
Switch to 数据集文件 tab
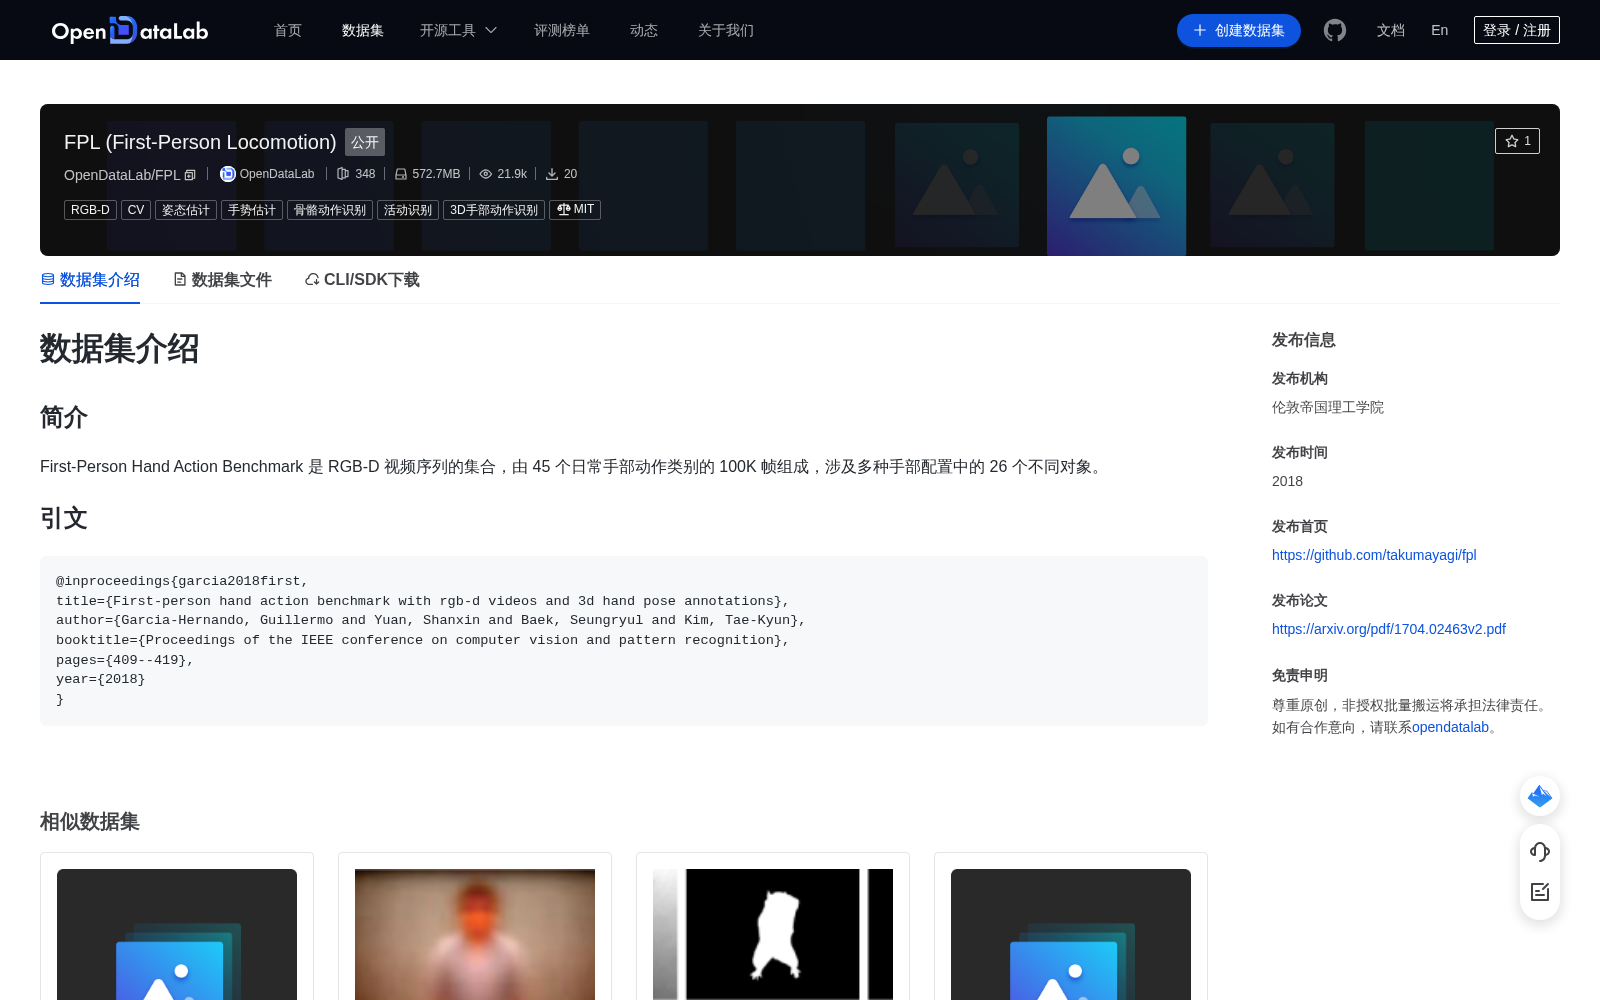[222, 280]
